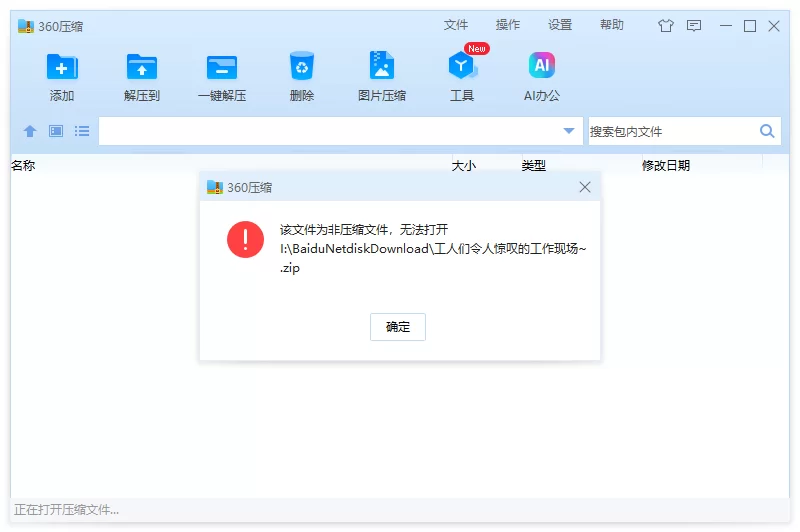Click the 删除 (Delete) trash icon
This screenshot has height=532, width=800.
tap(302, 67)
